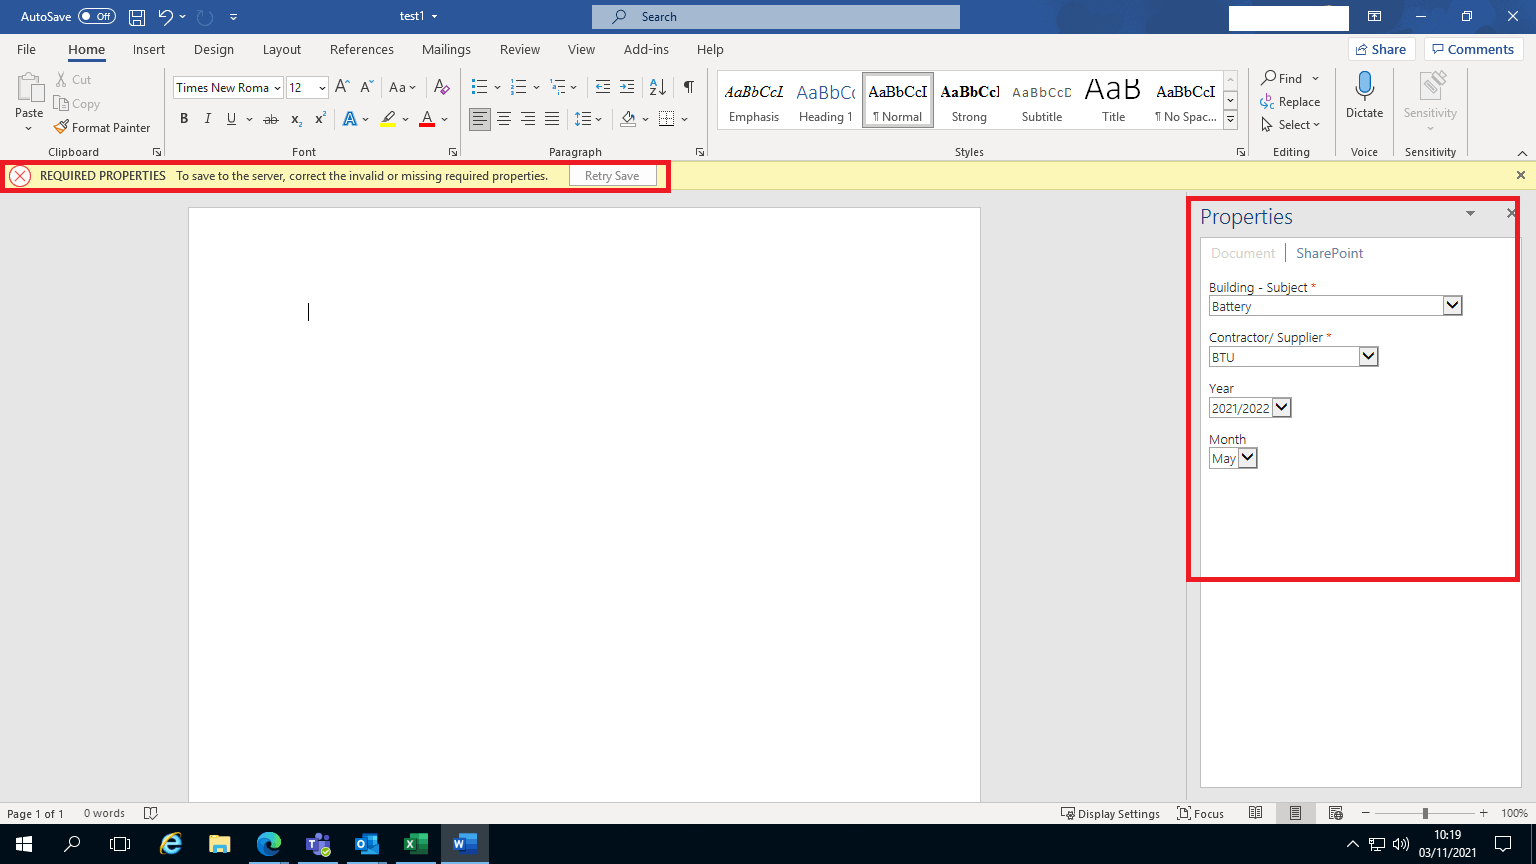Viewport: 1536px width, 864px height.
Task: Click the Retry Save button
Action: tap(612, 176)
